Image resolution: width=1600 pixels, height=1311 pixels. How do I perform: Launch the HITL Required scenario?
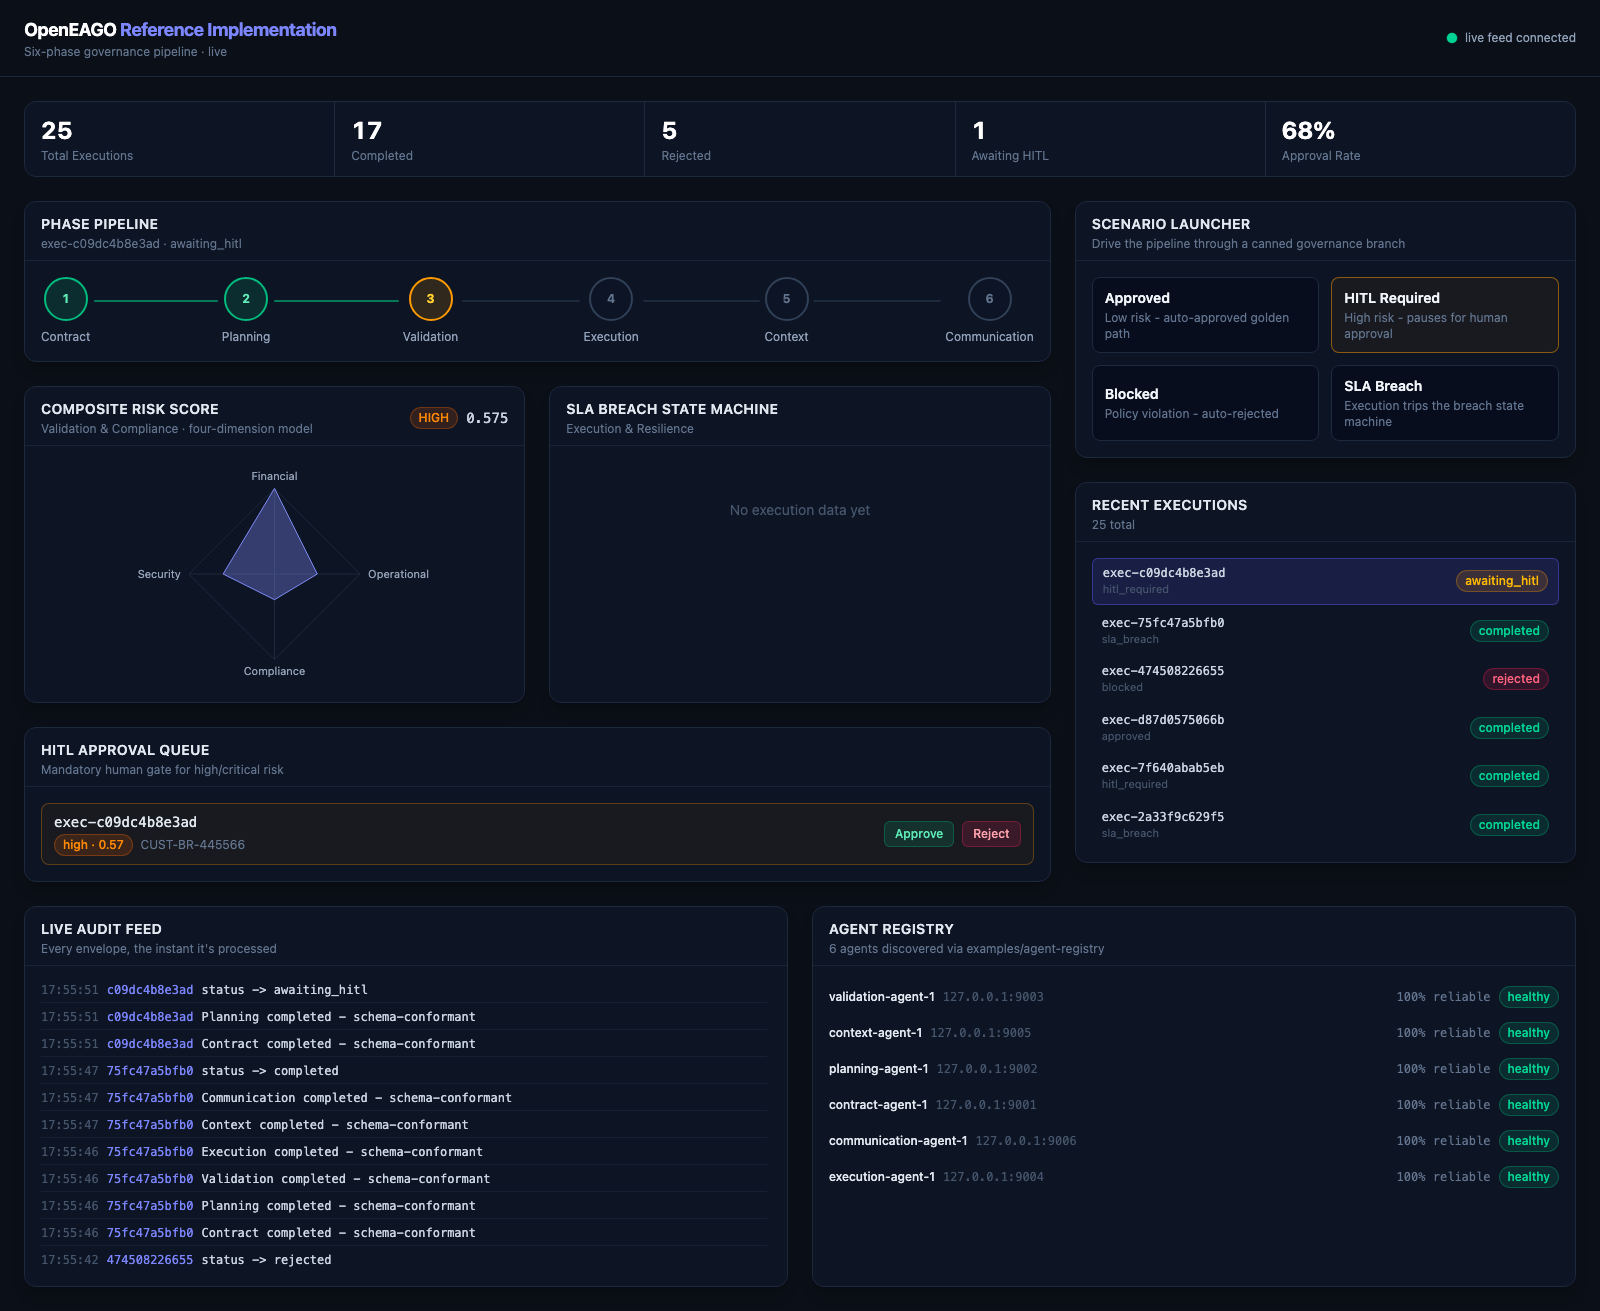1445,315
